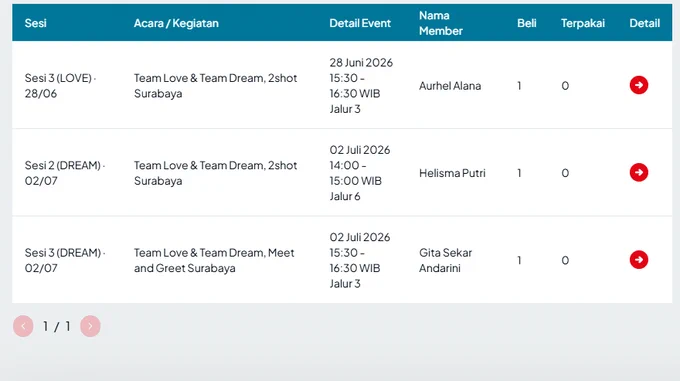
Task: Select the Sesi 3 (DREAM) 02/07 row
Action: pos(342,260)
